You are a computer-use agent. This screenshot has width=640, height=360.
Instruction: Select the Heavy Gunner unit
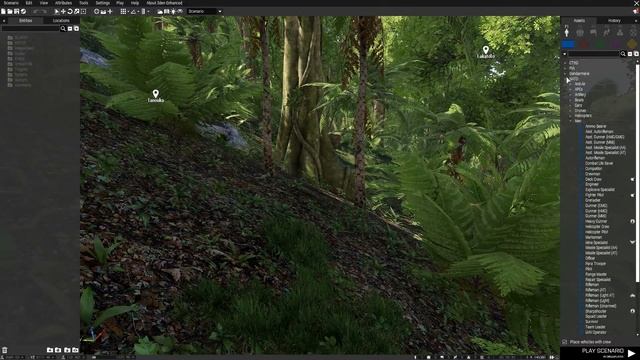[596, 221]
